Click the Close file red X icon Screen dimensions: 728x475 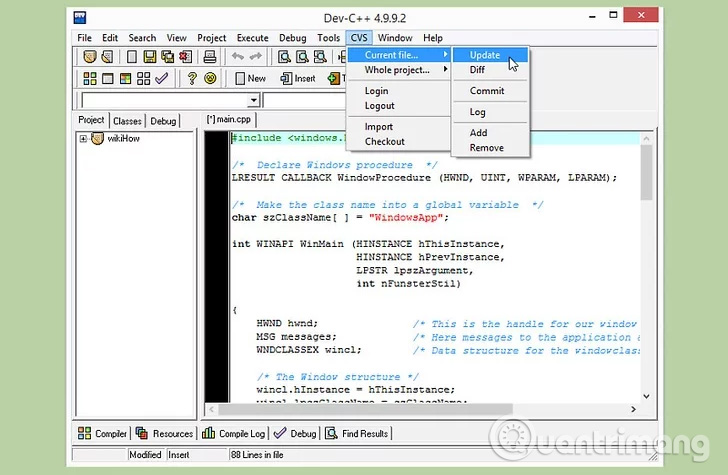point(185,57)
